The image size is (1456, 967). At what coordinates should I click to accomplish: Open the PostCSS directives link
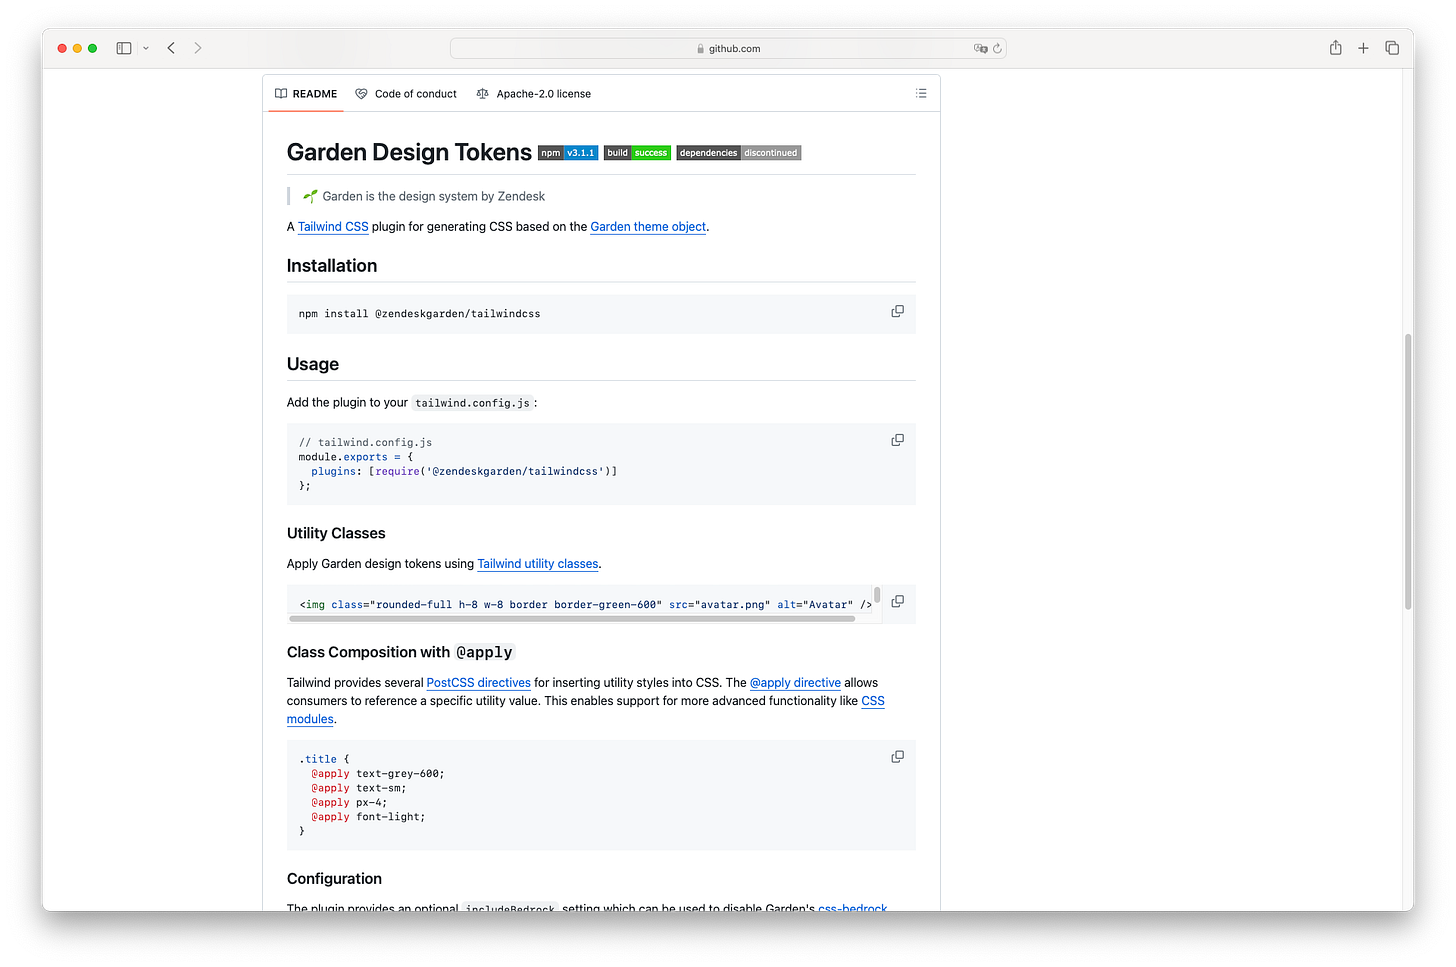click(x=478, y=683)
